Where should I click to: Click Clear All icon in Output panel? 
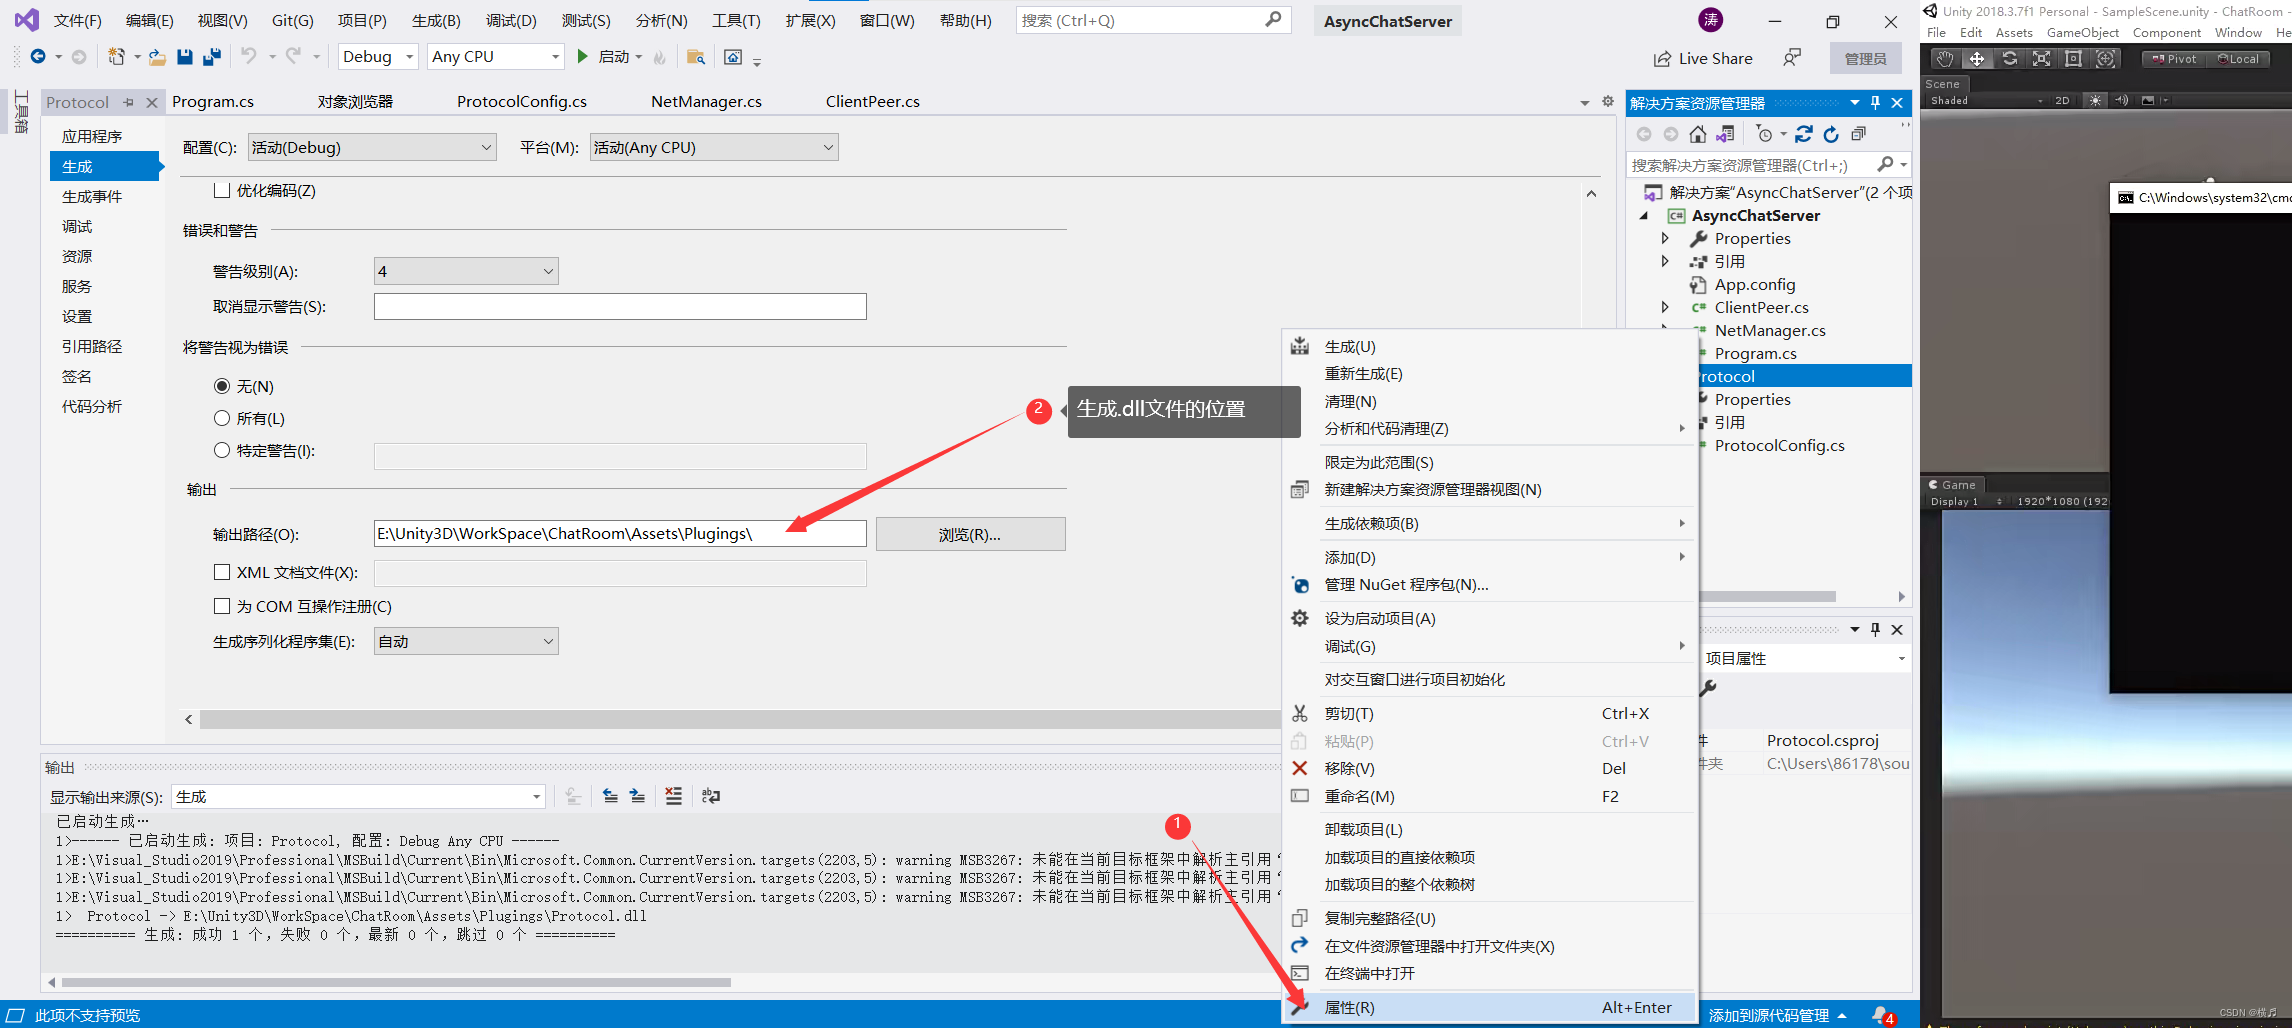(x=674, y=796)
